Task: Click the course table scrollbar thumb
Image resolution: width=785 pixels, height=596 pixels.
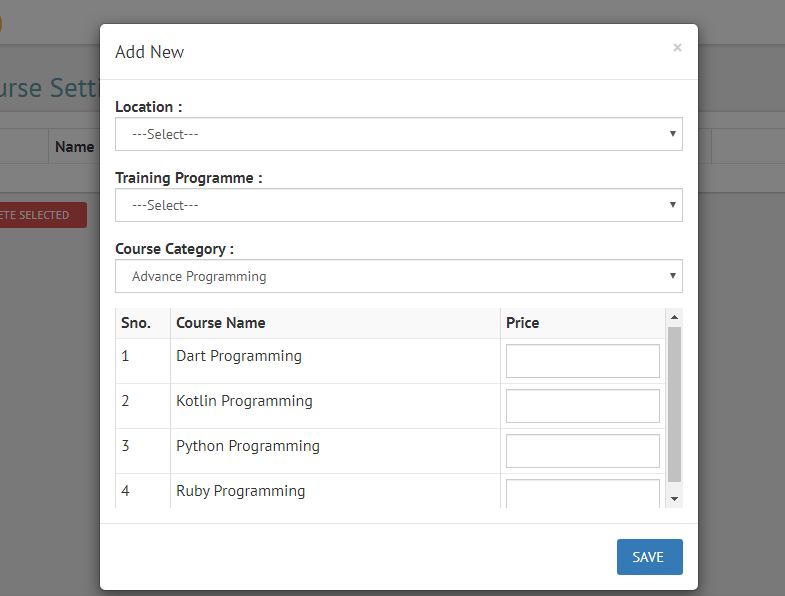Action: click(674, 404)
